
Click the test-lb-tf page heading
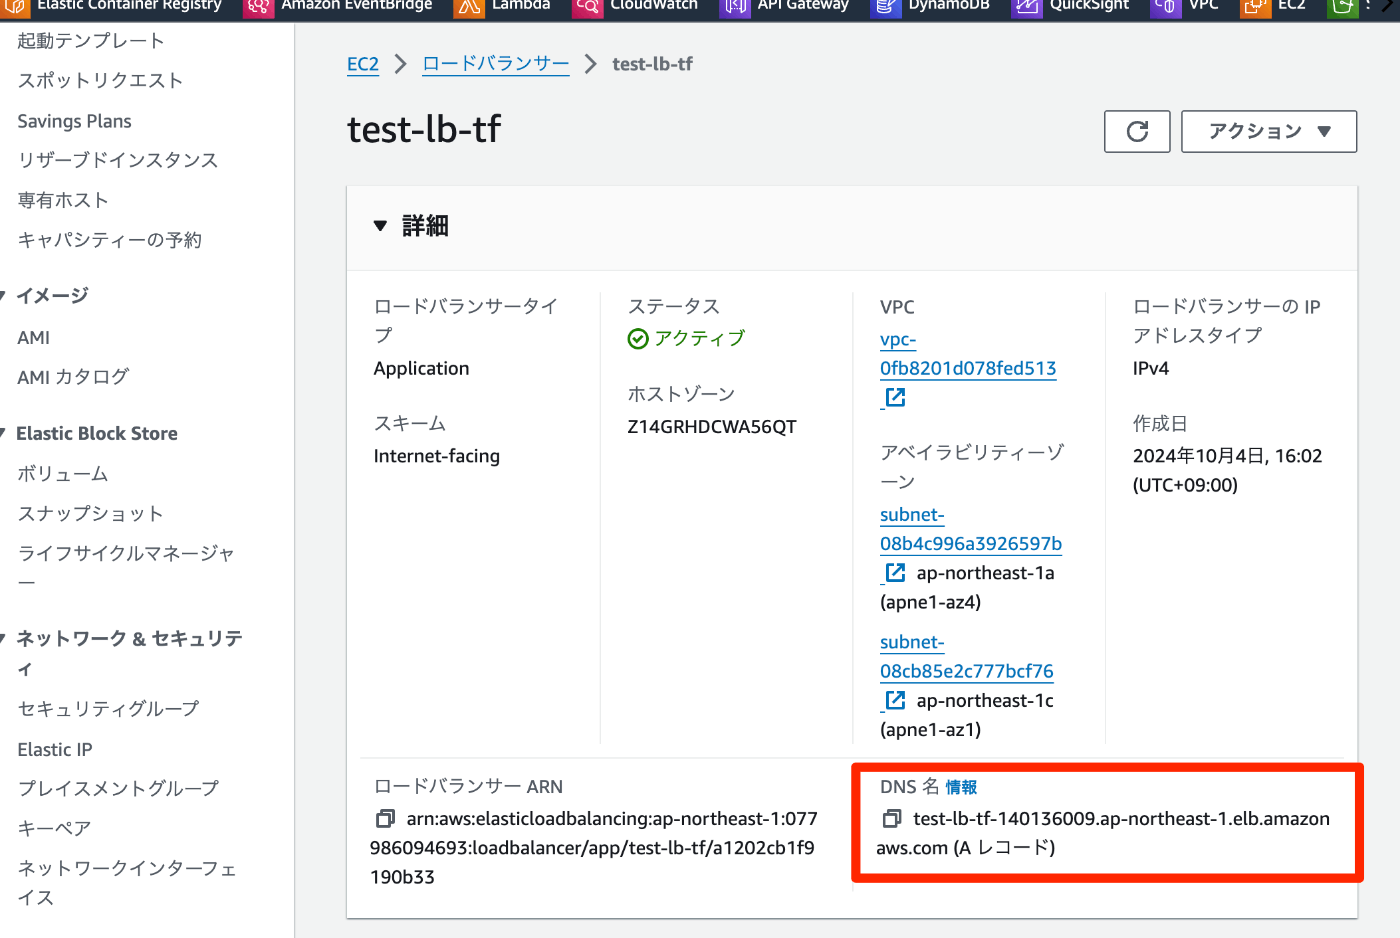click(423, 129)
